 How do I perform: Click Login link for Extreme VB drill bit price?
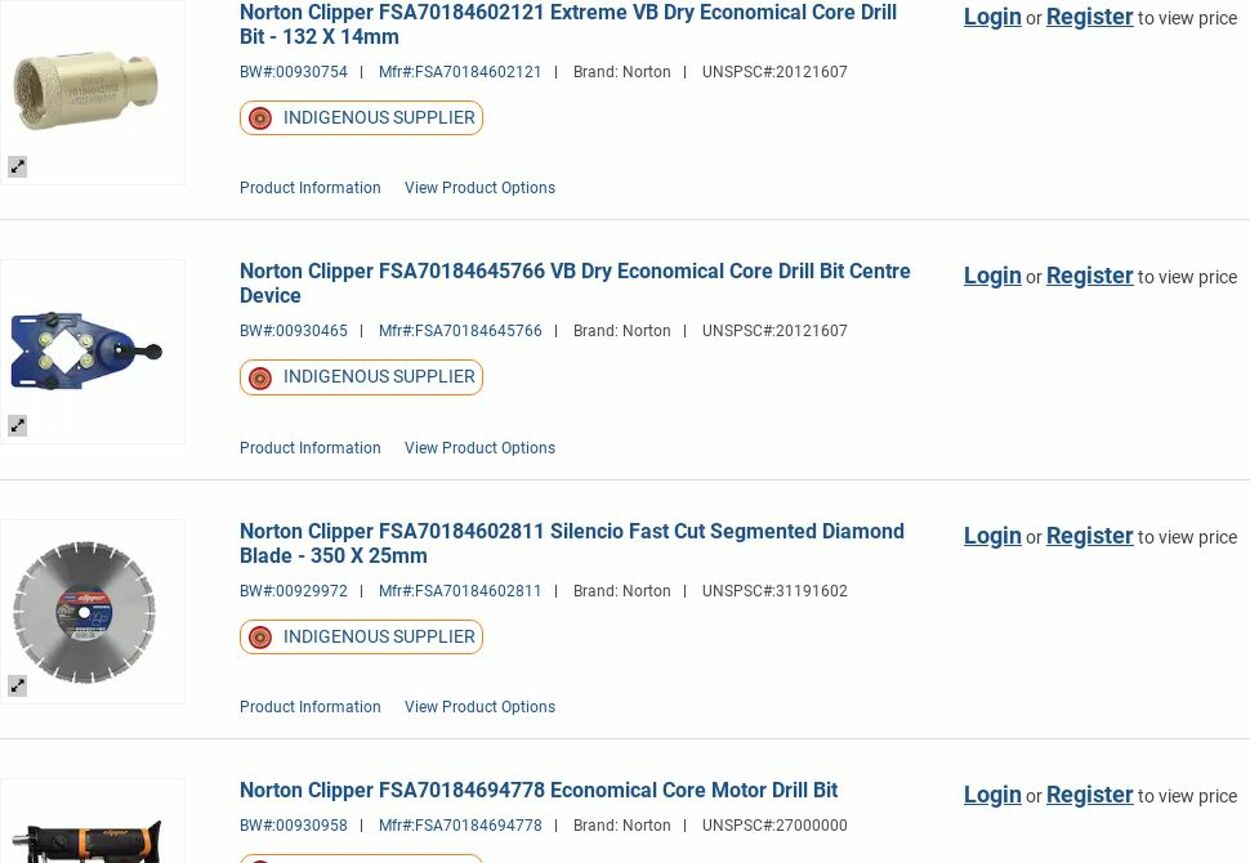[x=992, y=17]
